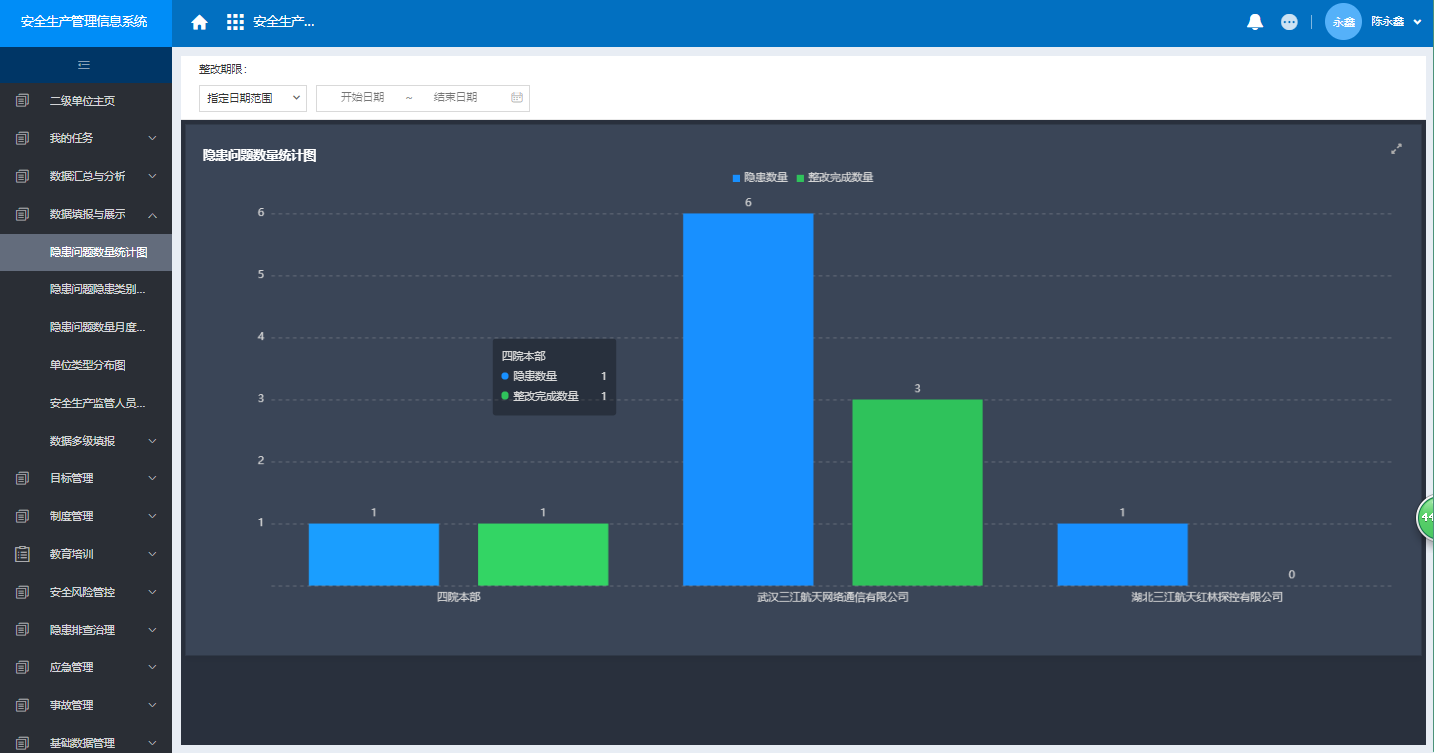The width and height of the screenshot is (1434, 753).
Task: Collapse the 数据填报与展示 chevron
Action: pyautogui.click(x=152, y=214)
